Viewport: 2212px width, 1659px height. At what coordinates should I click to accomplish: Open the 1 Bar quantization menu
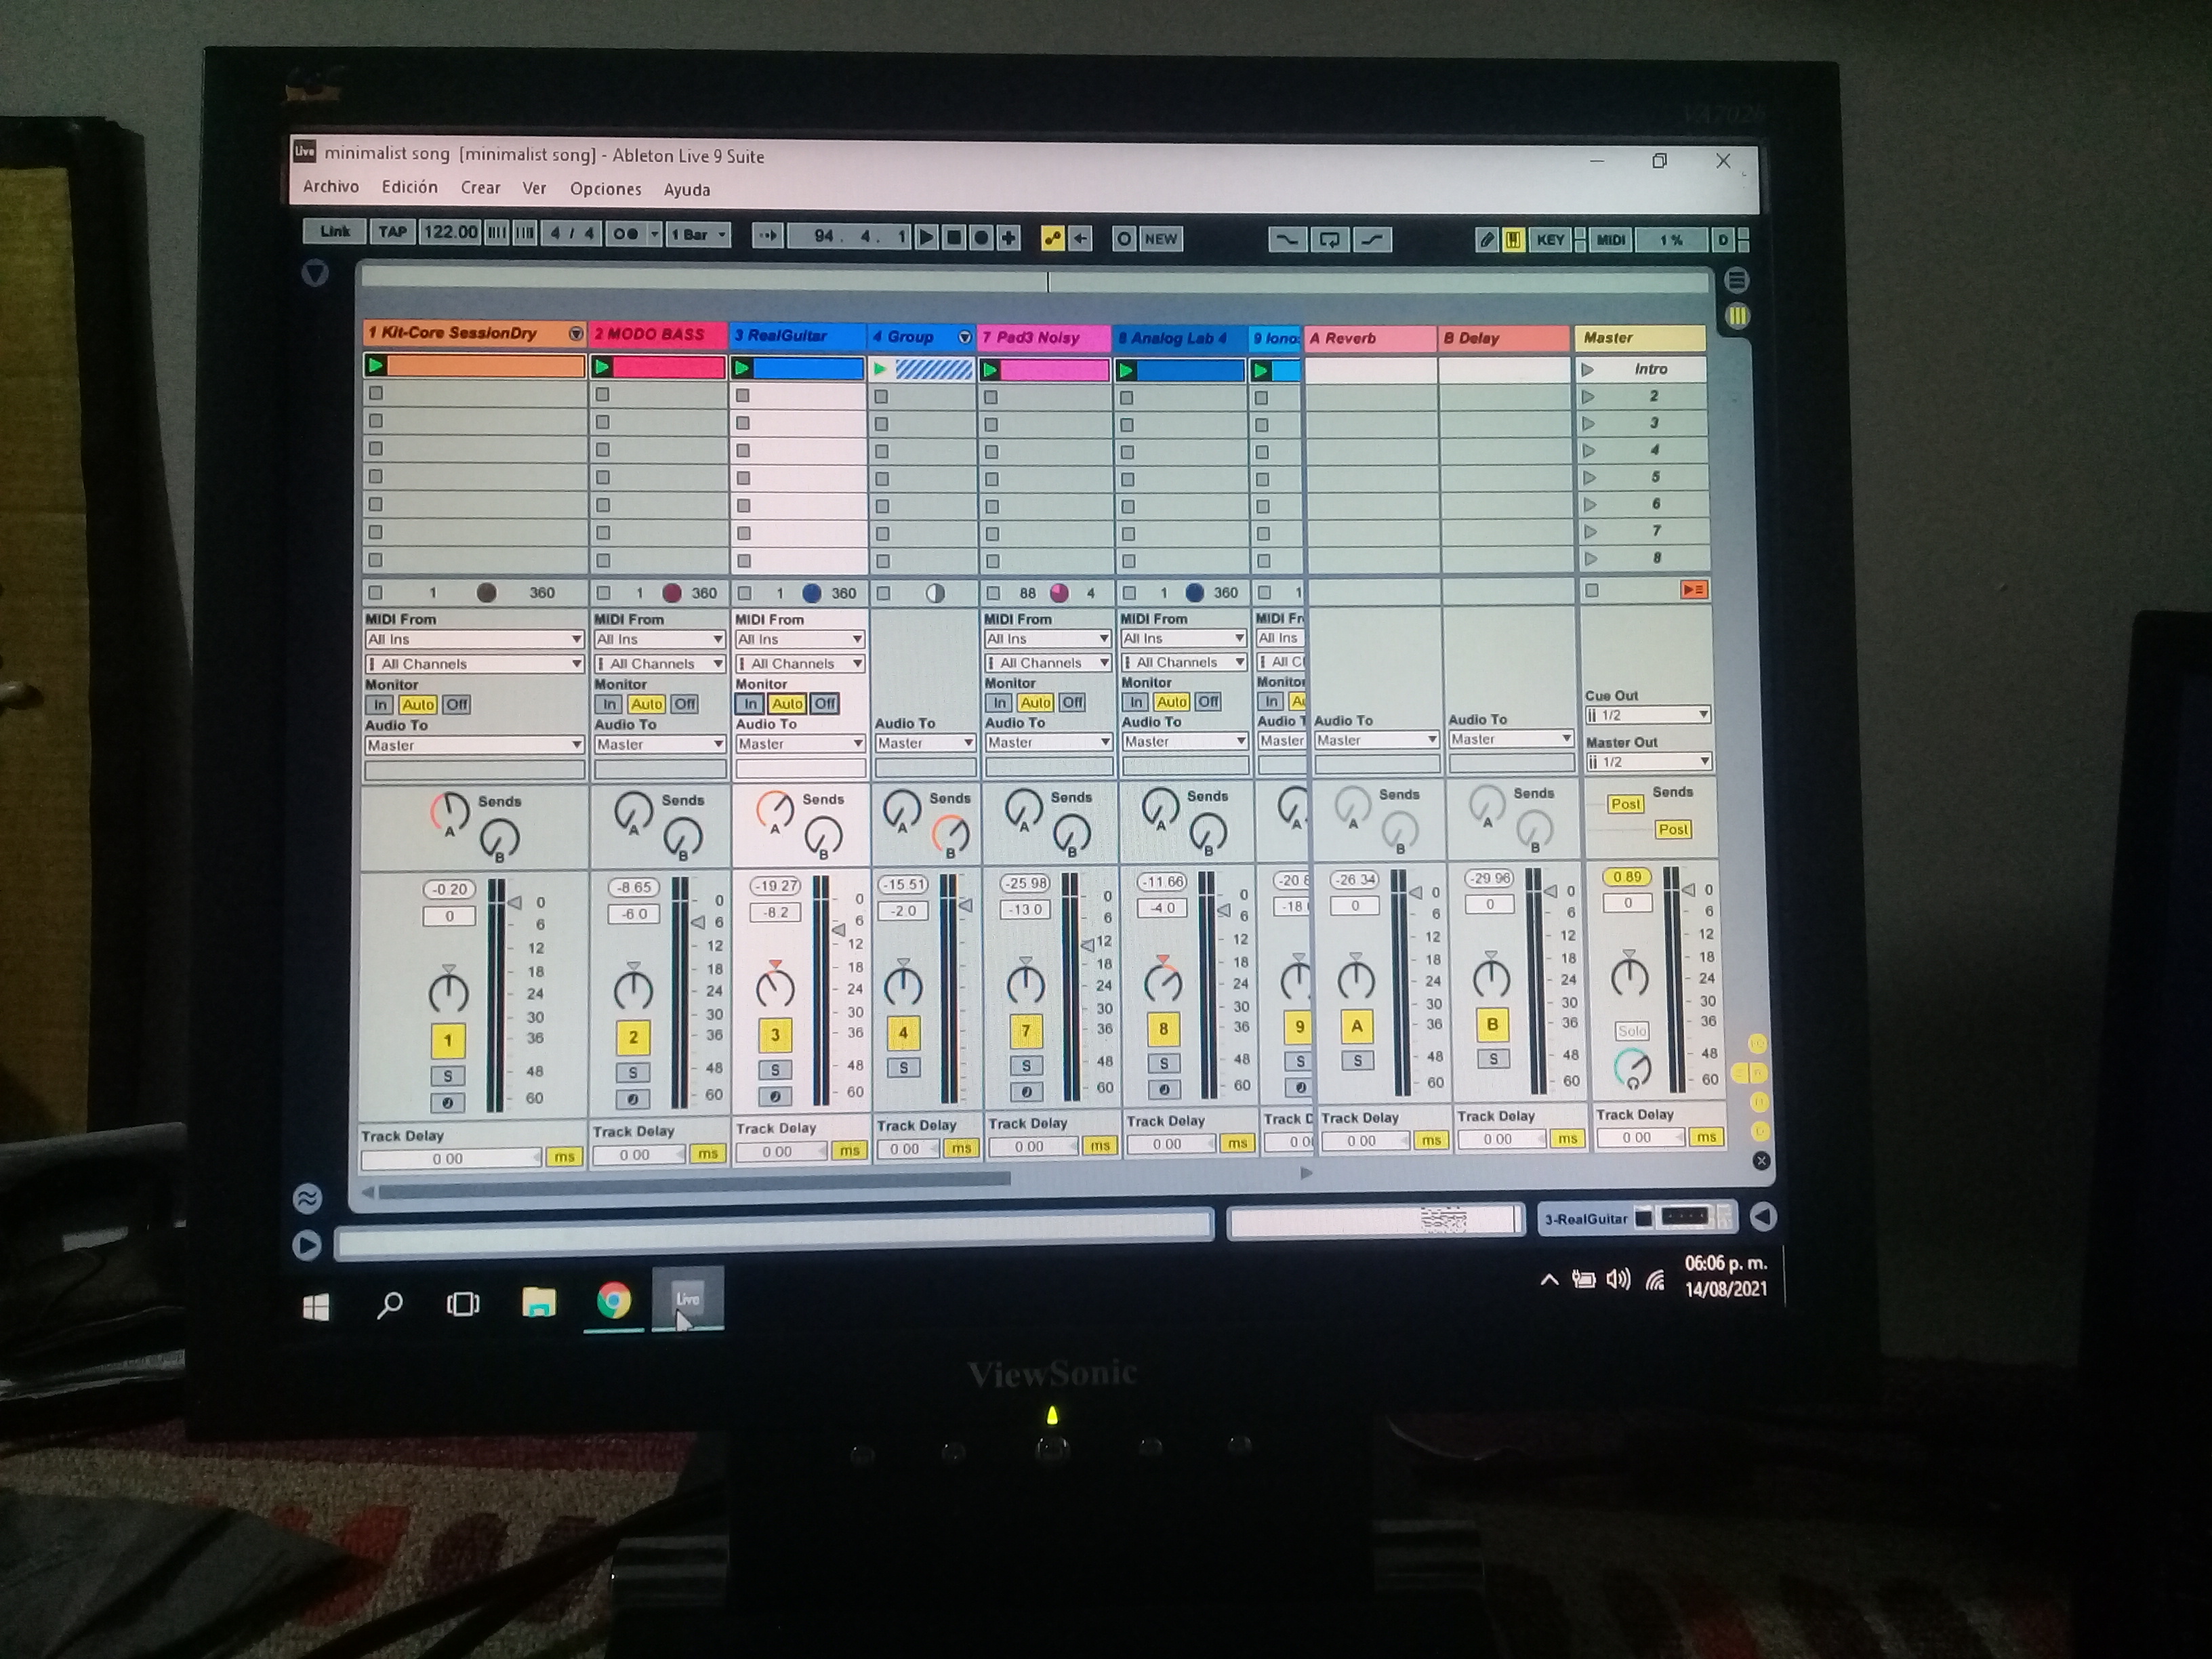(x=698, y=235)
